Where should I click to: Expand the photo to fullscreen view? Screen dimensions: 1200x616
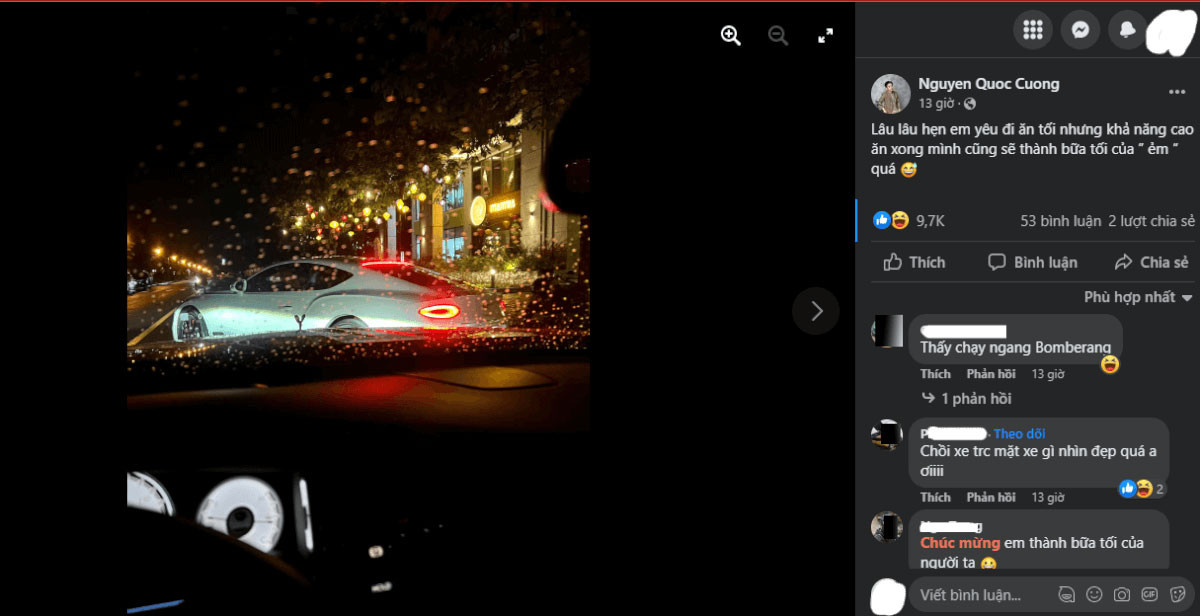825,35
